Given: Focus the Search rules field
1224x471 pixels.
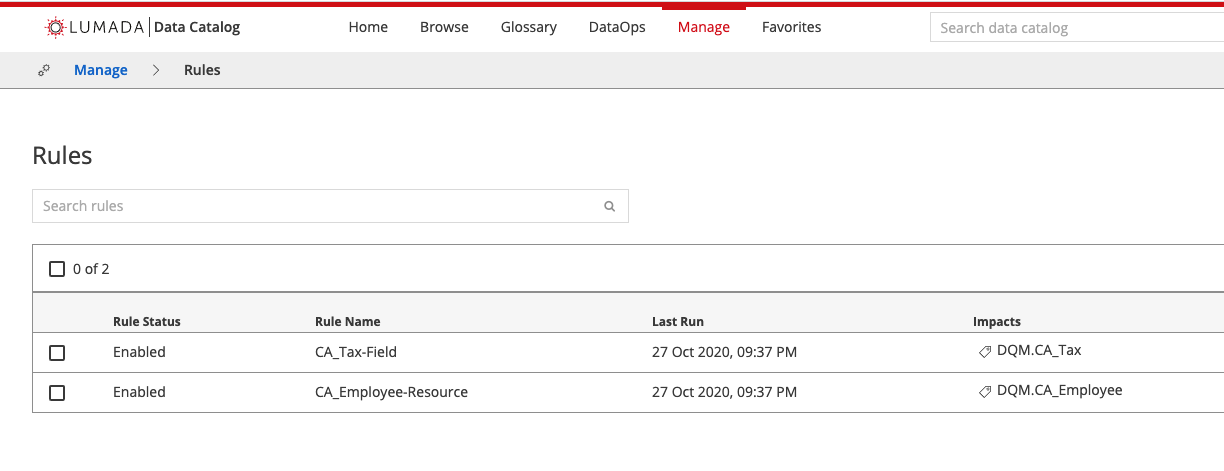Looking at the screenshot, I should coord(315,206).
